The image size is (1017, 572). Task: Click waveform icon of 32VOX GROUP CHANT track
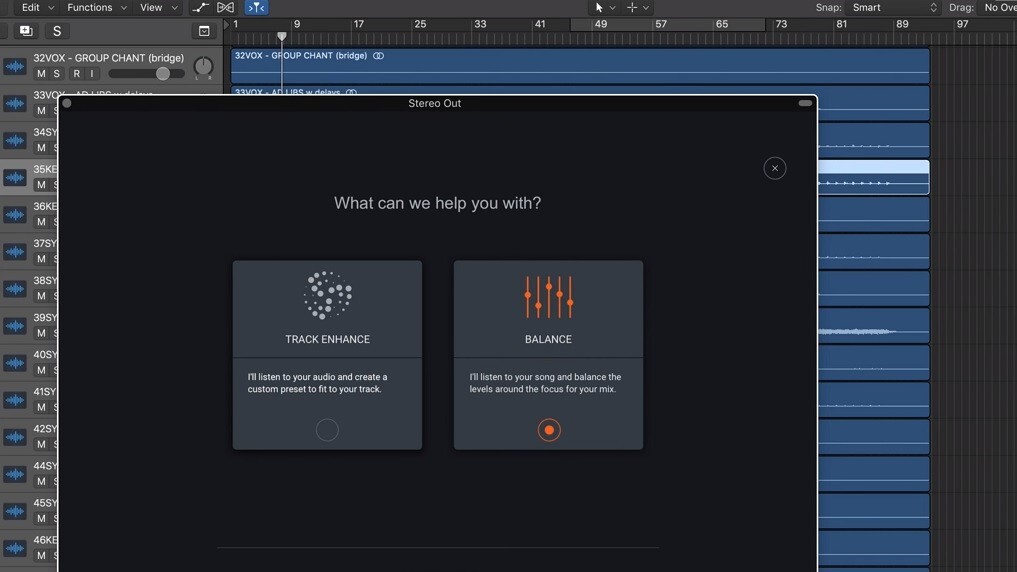click(x=15, y=67)
